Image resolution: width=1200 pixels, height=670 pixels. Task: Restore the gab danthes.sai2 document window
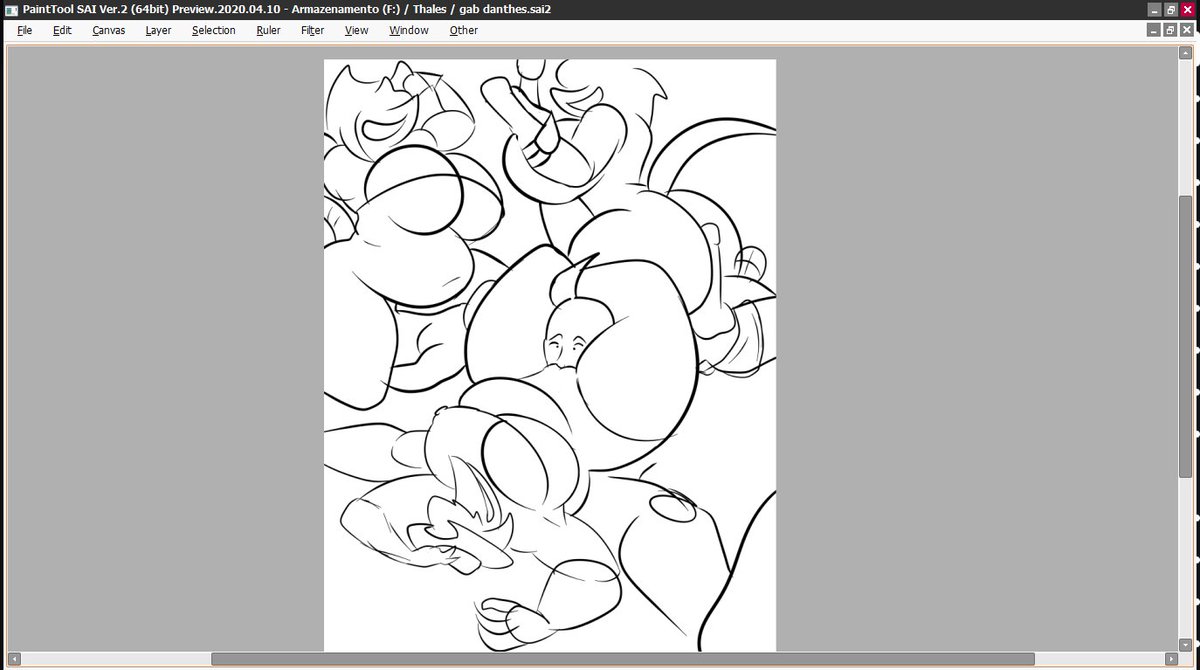click(x=1170, y=30)
